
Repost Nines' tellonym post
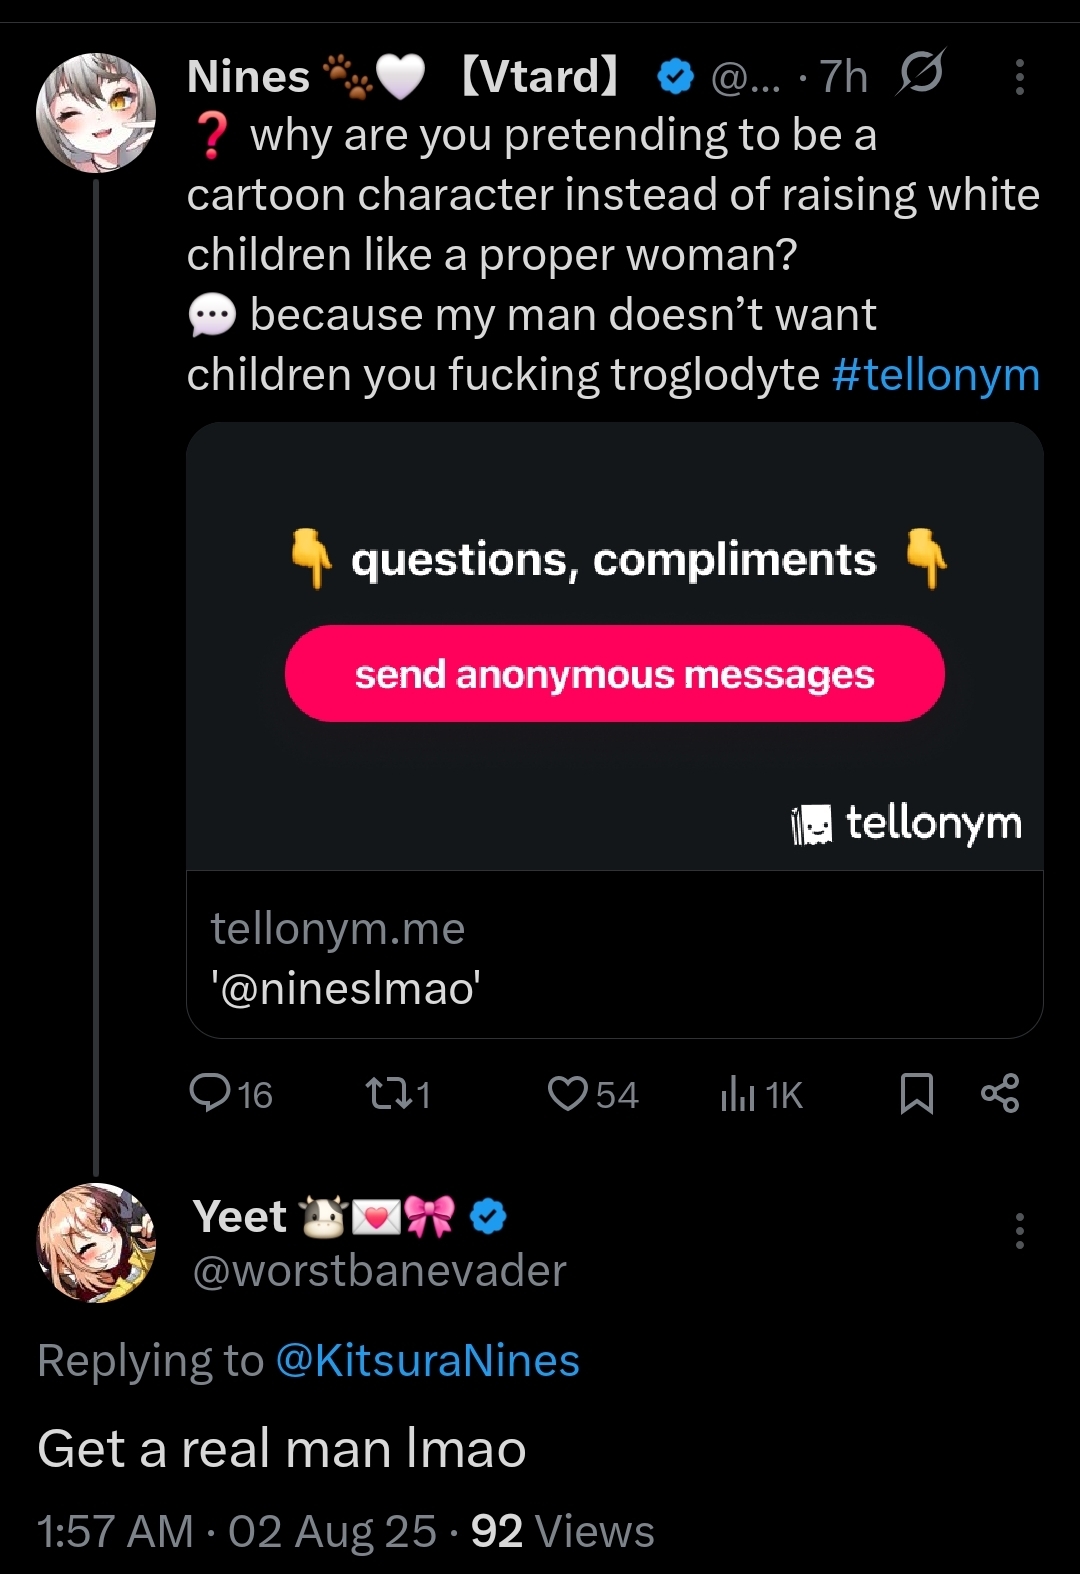[397, 1094]
